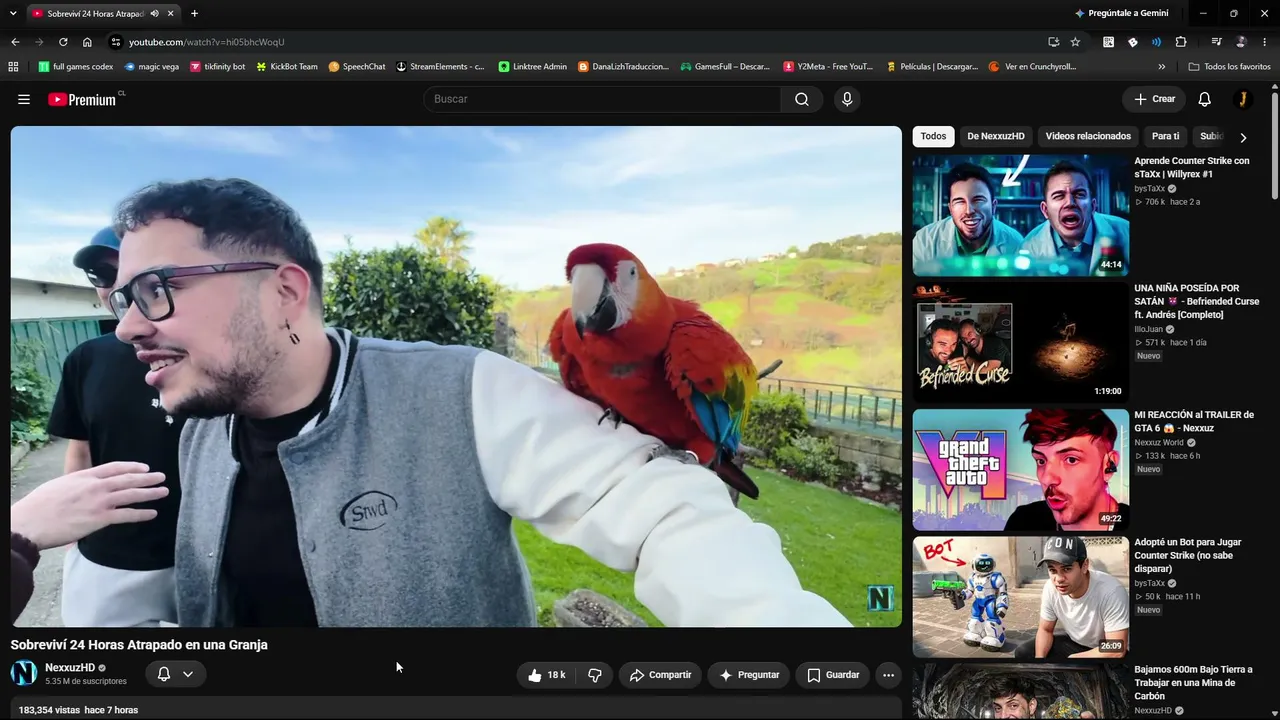Open the YouTube guide hamburger menu
Viewport: 1280px width, 720px height.
pos(24,99)
